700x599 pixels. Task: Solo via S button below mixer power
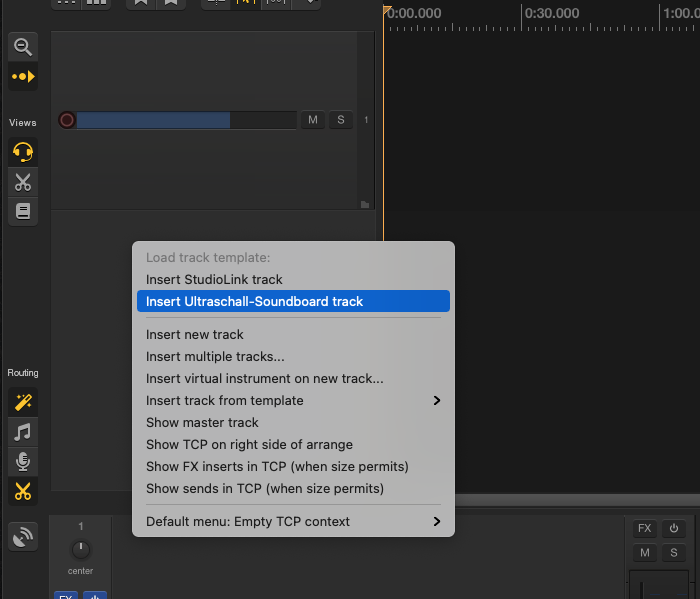click(x=674, y=553)
